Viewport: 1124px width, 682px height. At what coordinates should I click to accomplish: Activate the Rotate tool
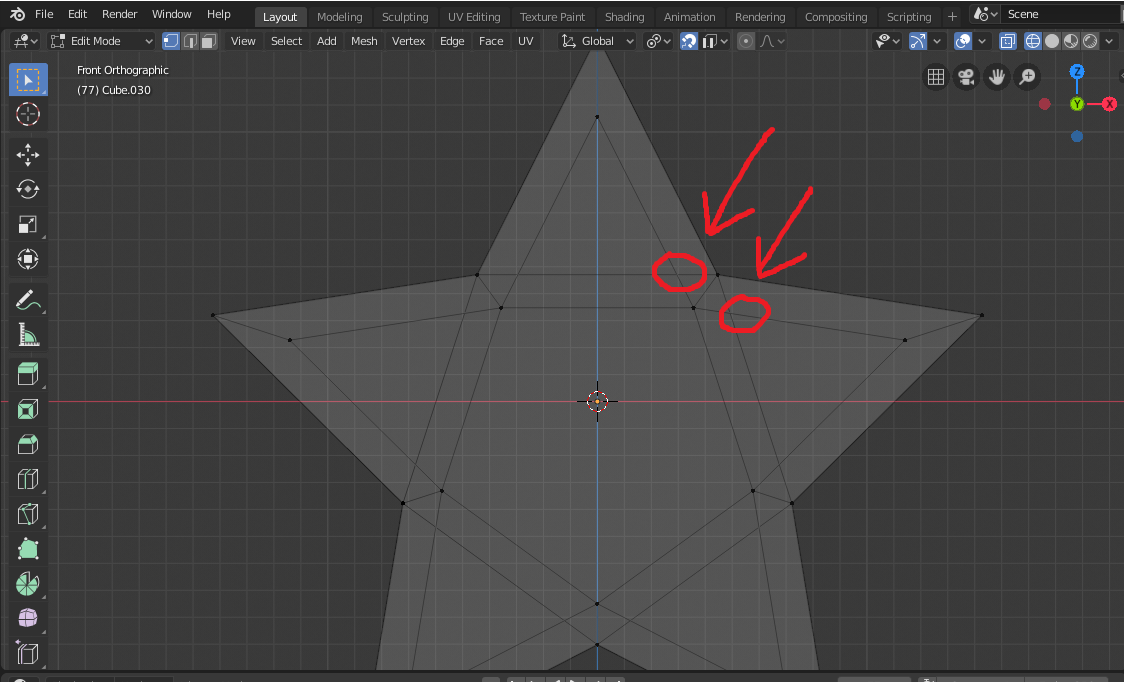(28, 189)
